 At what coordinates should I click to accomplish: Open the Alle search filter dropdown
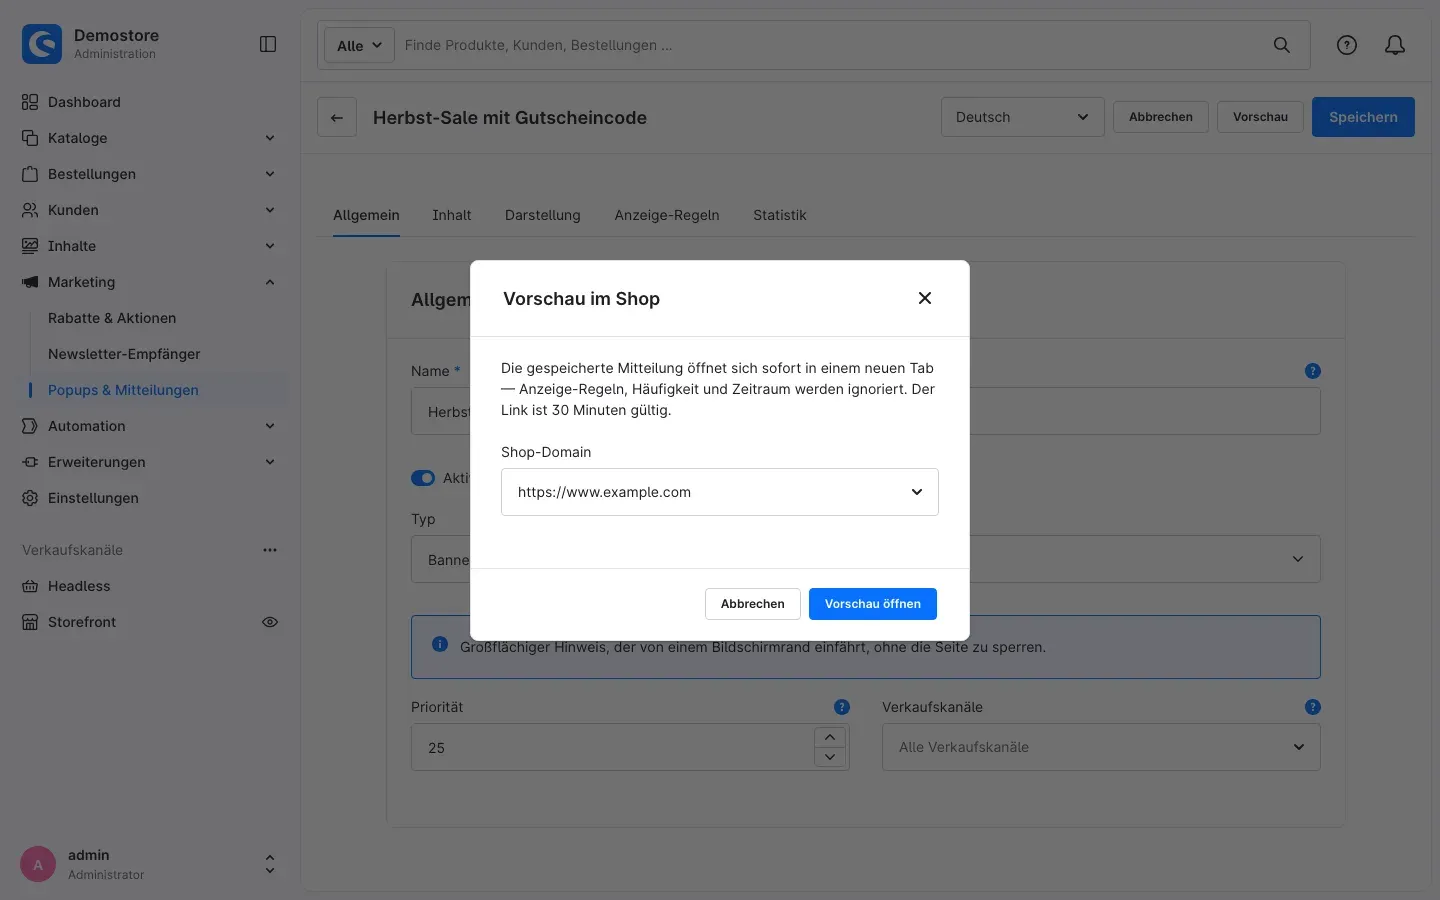click(359, 45)
